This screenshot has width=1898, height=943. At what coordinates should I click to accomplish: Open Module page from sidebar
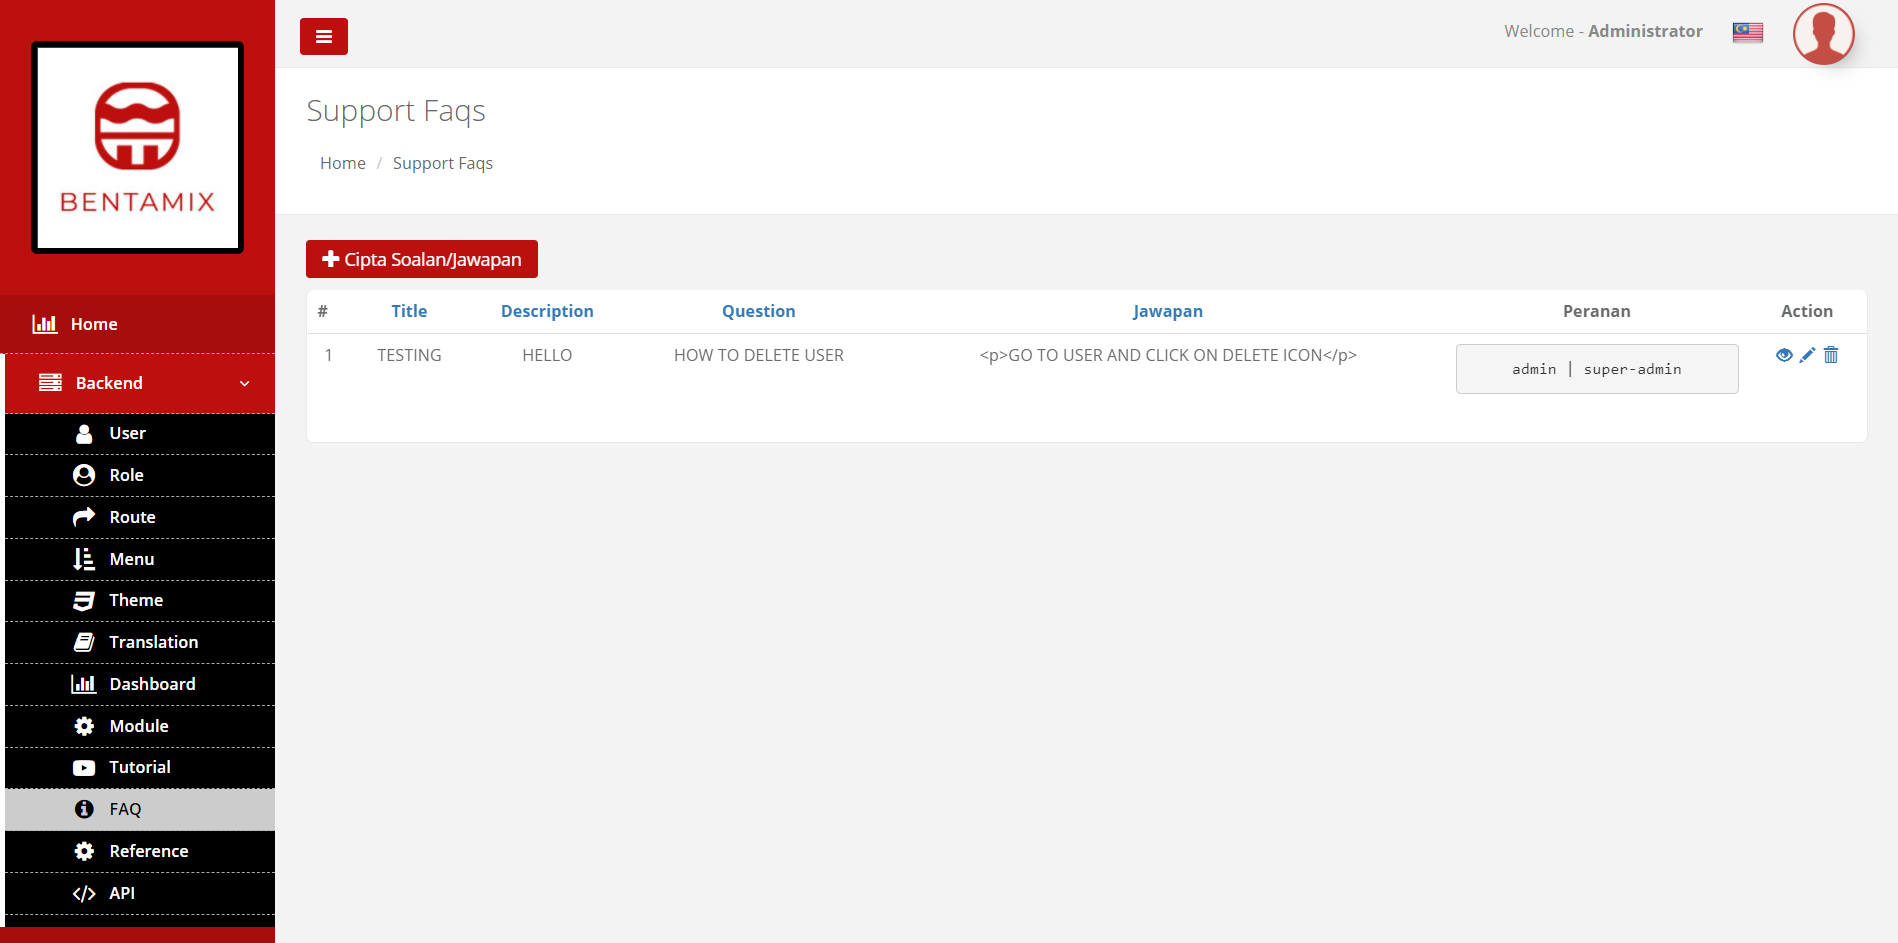click(x=139, y=726)
